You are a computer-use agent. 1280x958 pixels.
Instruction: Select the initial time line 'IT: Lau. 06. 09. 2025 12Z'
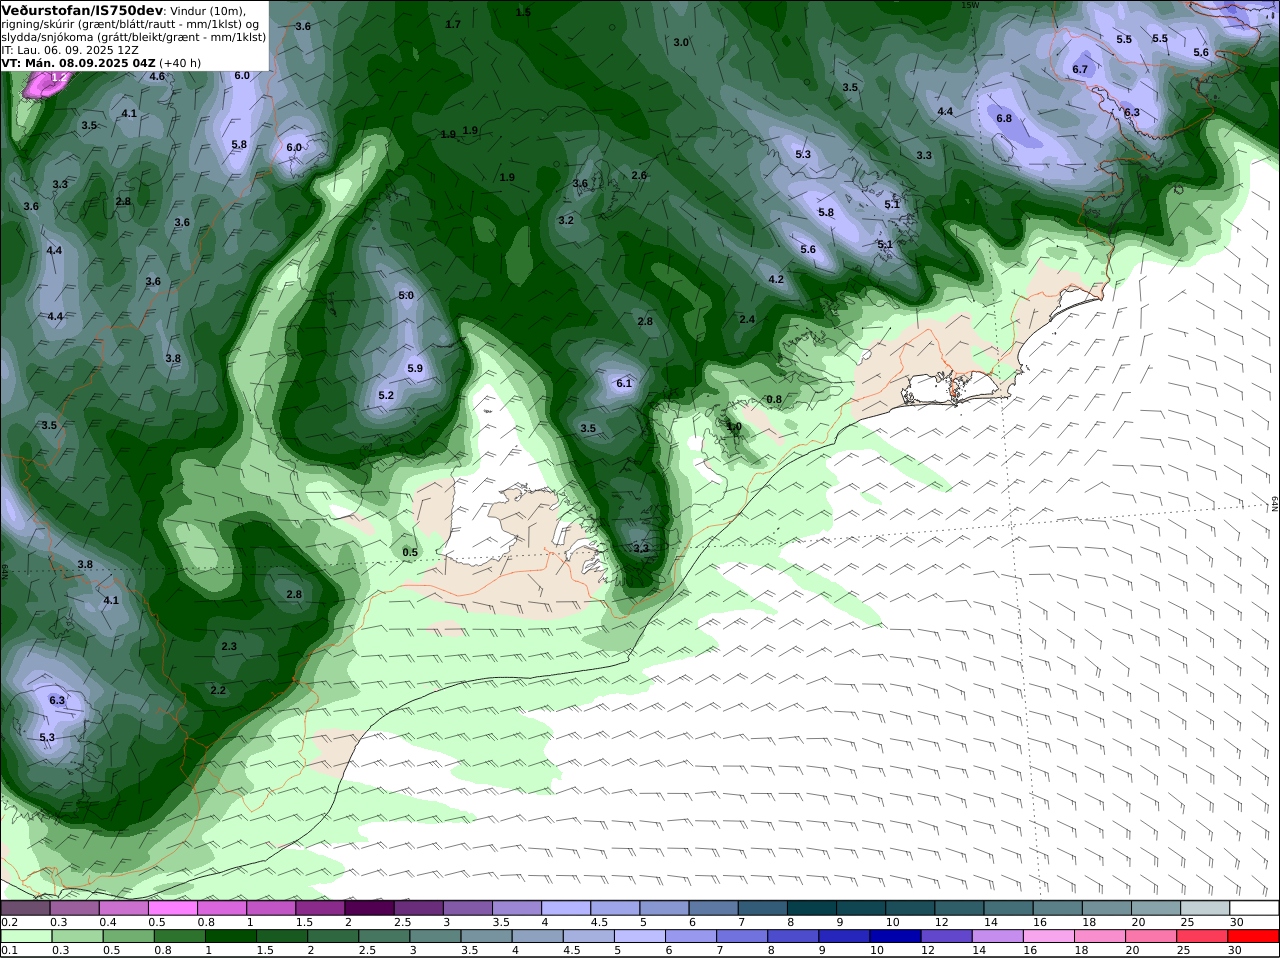(70, 49)
